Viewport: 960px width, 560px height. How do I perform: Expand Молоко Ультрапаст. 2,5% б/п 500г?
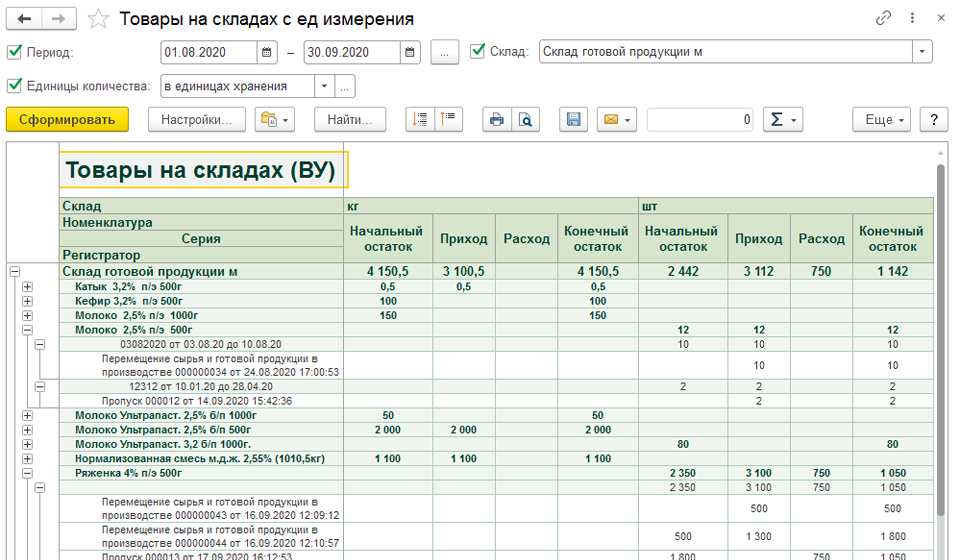coord(27,430)
